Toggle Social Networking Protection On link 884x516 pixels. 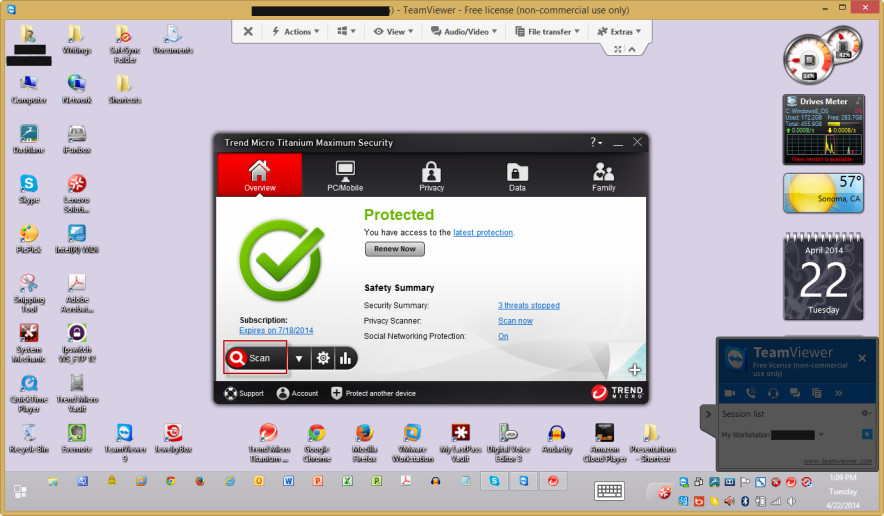[503, 336]
